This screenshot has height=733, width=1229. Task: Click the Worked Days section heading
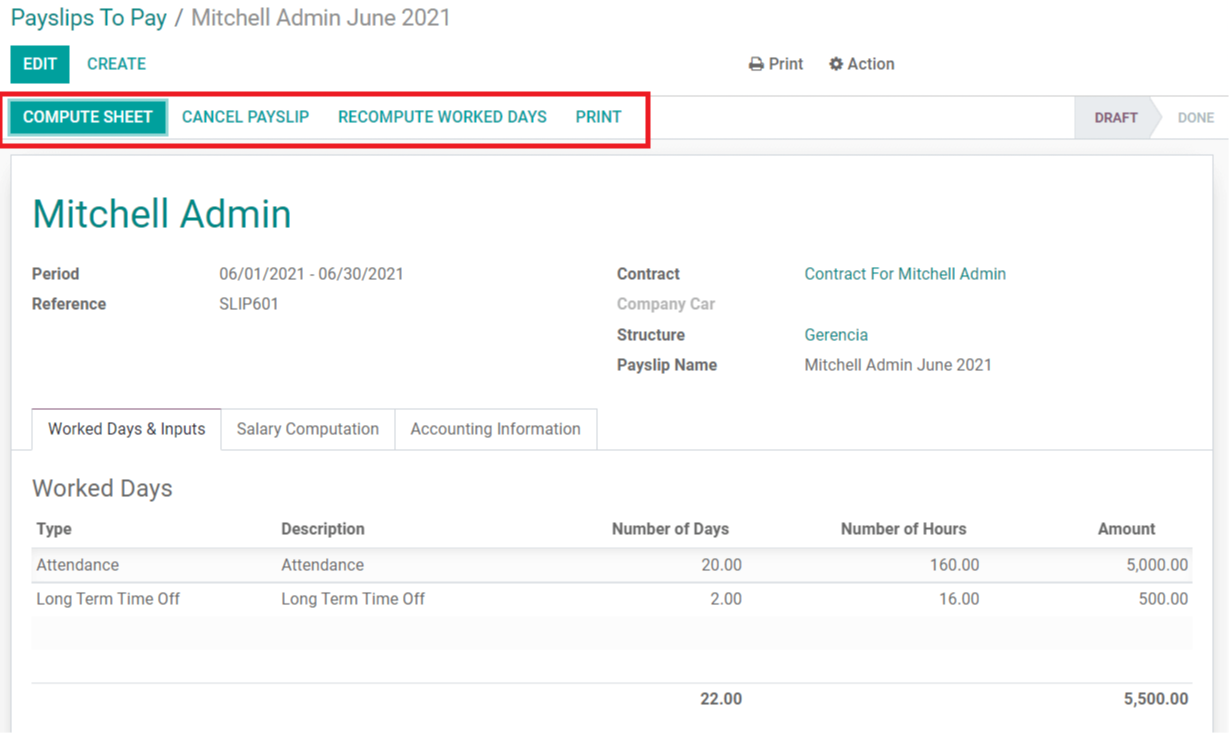coord(102,488)
